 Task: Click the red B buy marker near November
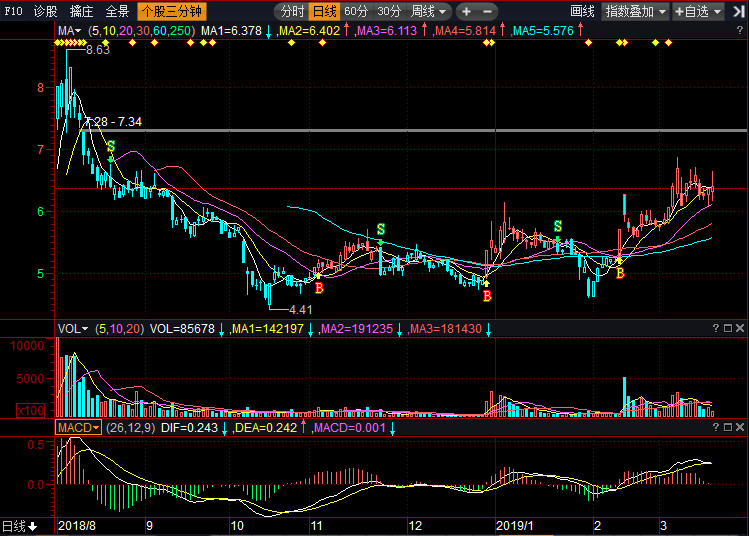click(x=319, y=288)
